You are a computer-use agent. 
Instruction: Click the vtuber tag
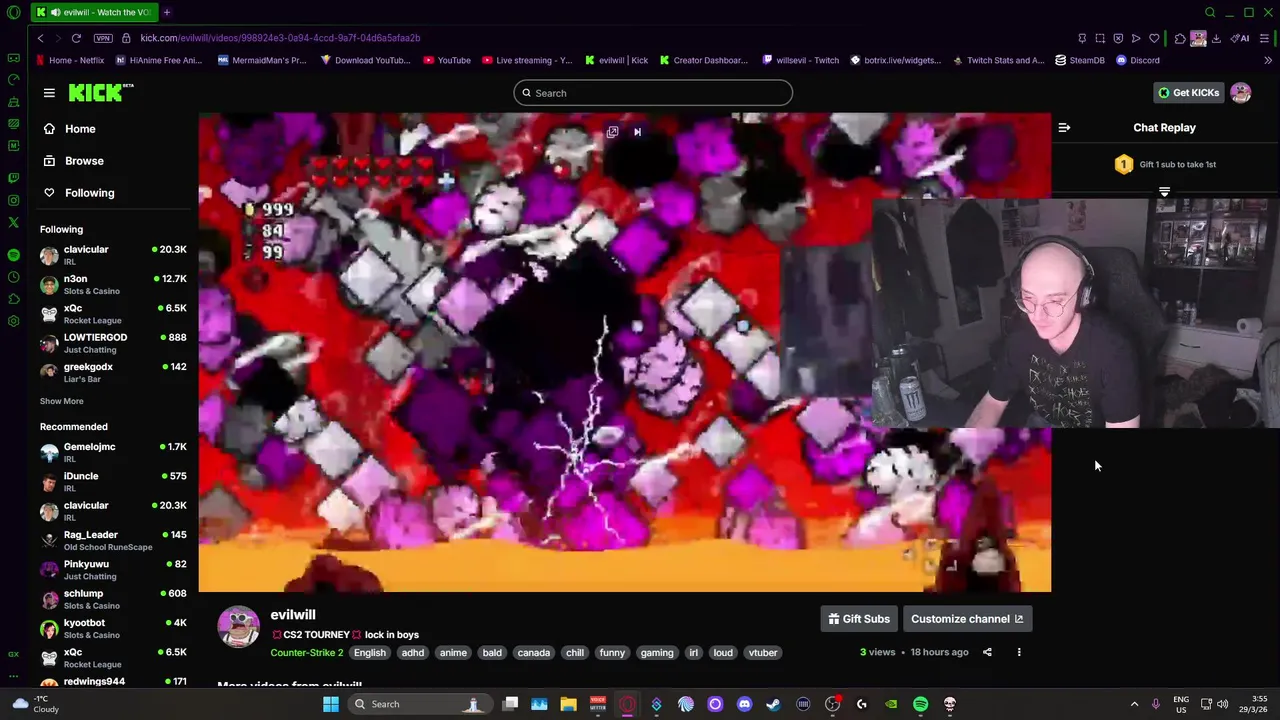coord(763,653)
